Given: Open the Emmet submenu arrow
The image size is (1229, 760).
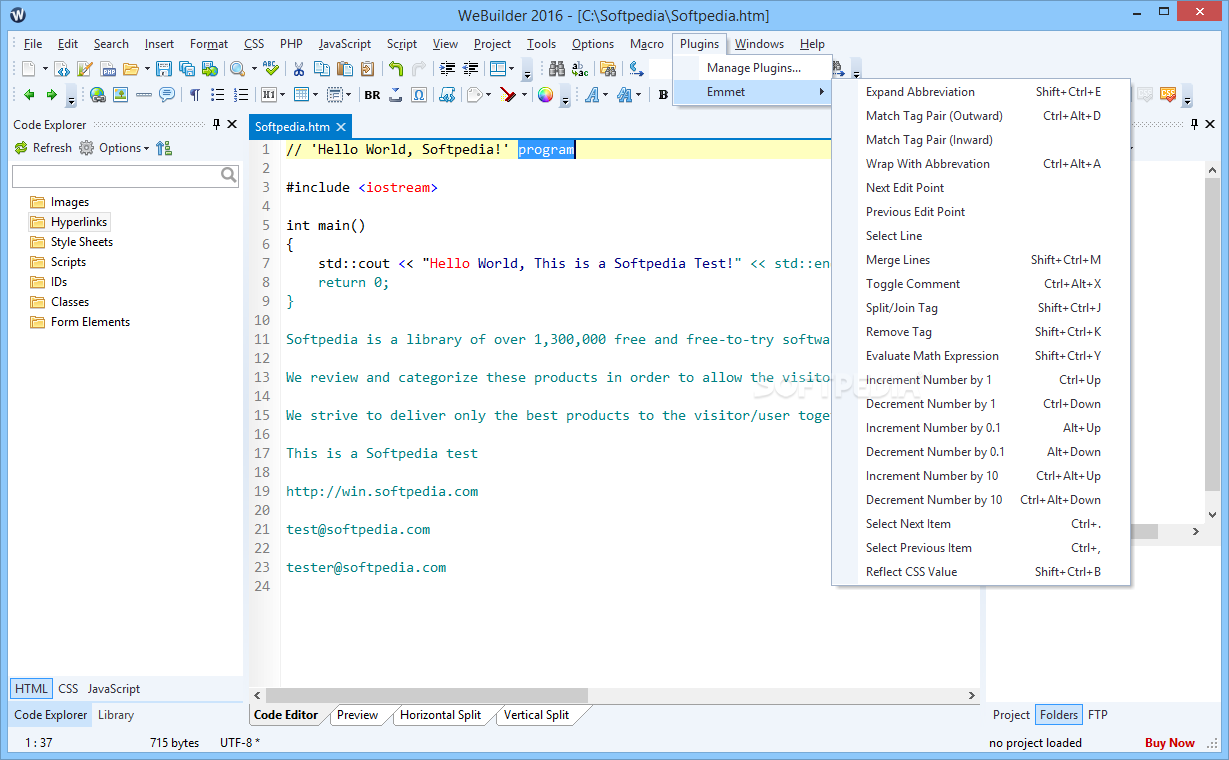Looking at the screenshot, I should [822, 92].
